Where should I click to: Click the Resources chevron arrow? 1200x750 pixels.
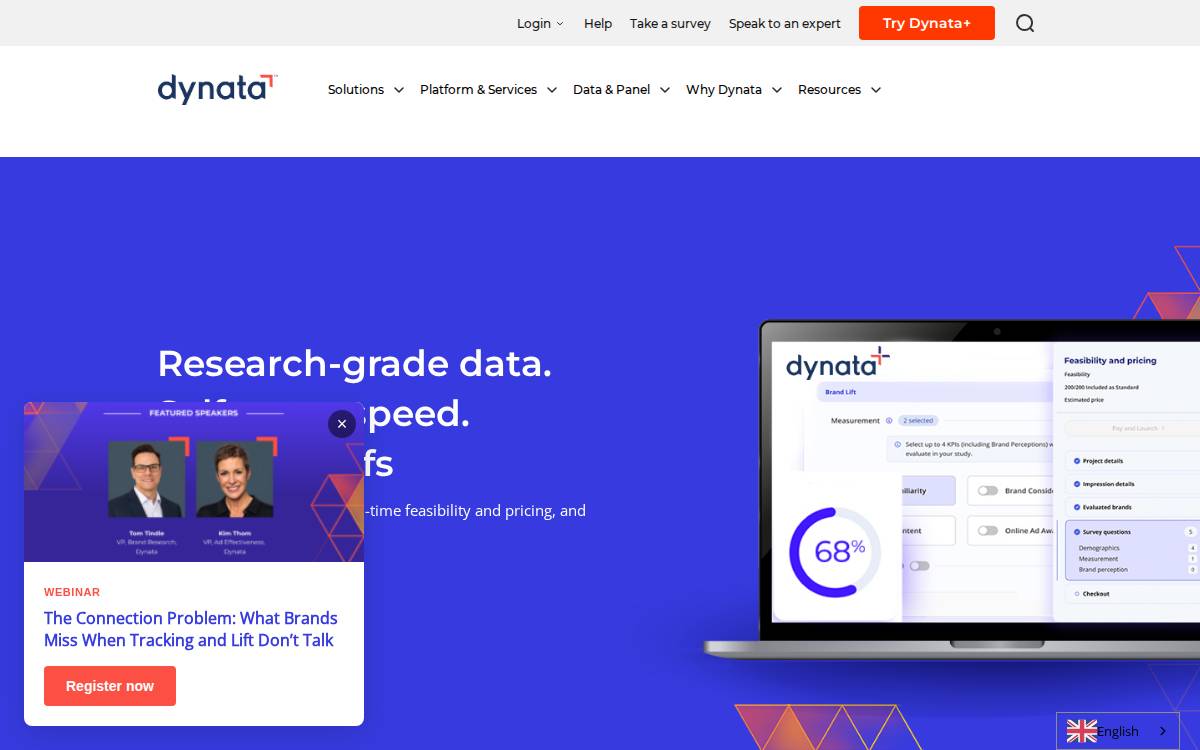pos(875,90)
